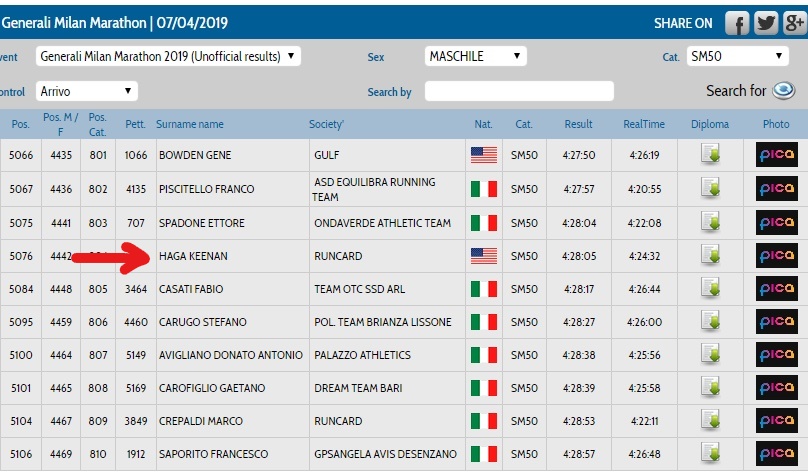The height and width of the screenshot is (474, 808).
Task: Select the name BOWDEN GENE
Action: click(x=195, y=155)
